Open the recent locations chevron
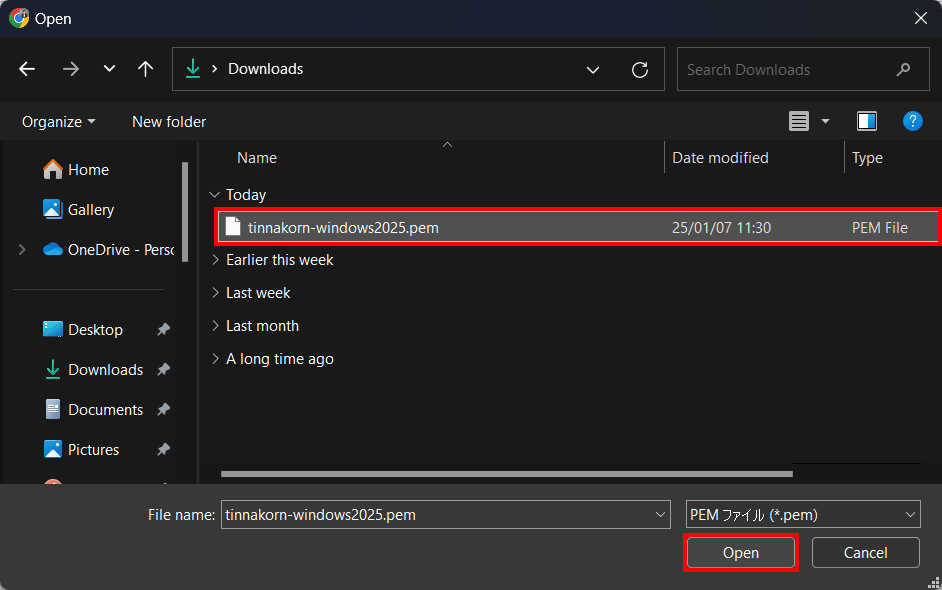This screenshot has width=942, height=590. (109, 68)
